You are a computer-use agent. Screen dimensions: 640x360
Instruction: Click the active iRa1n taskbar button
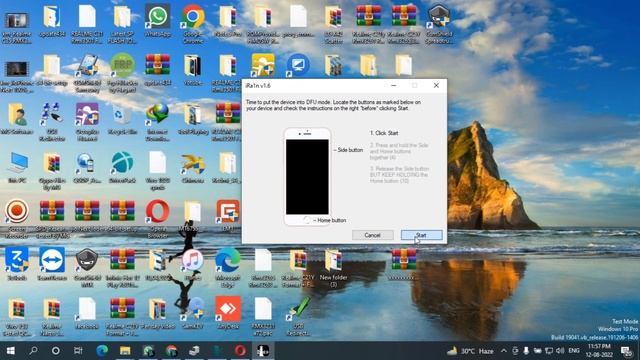click(263, 351)
